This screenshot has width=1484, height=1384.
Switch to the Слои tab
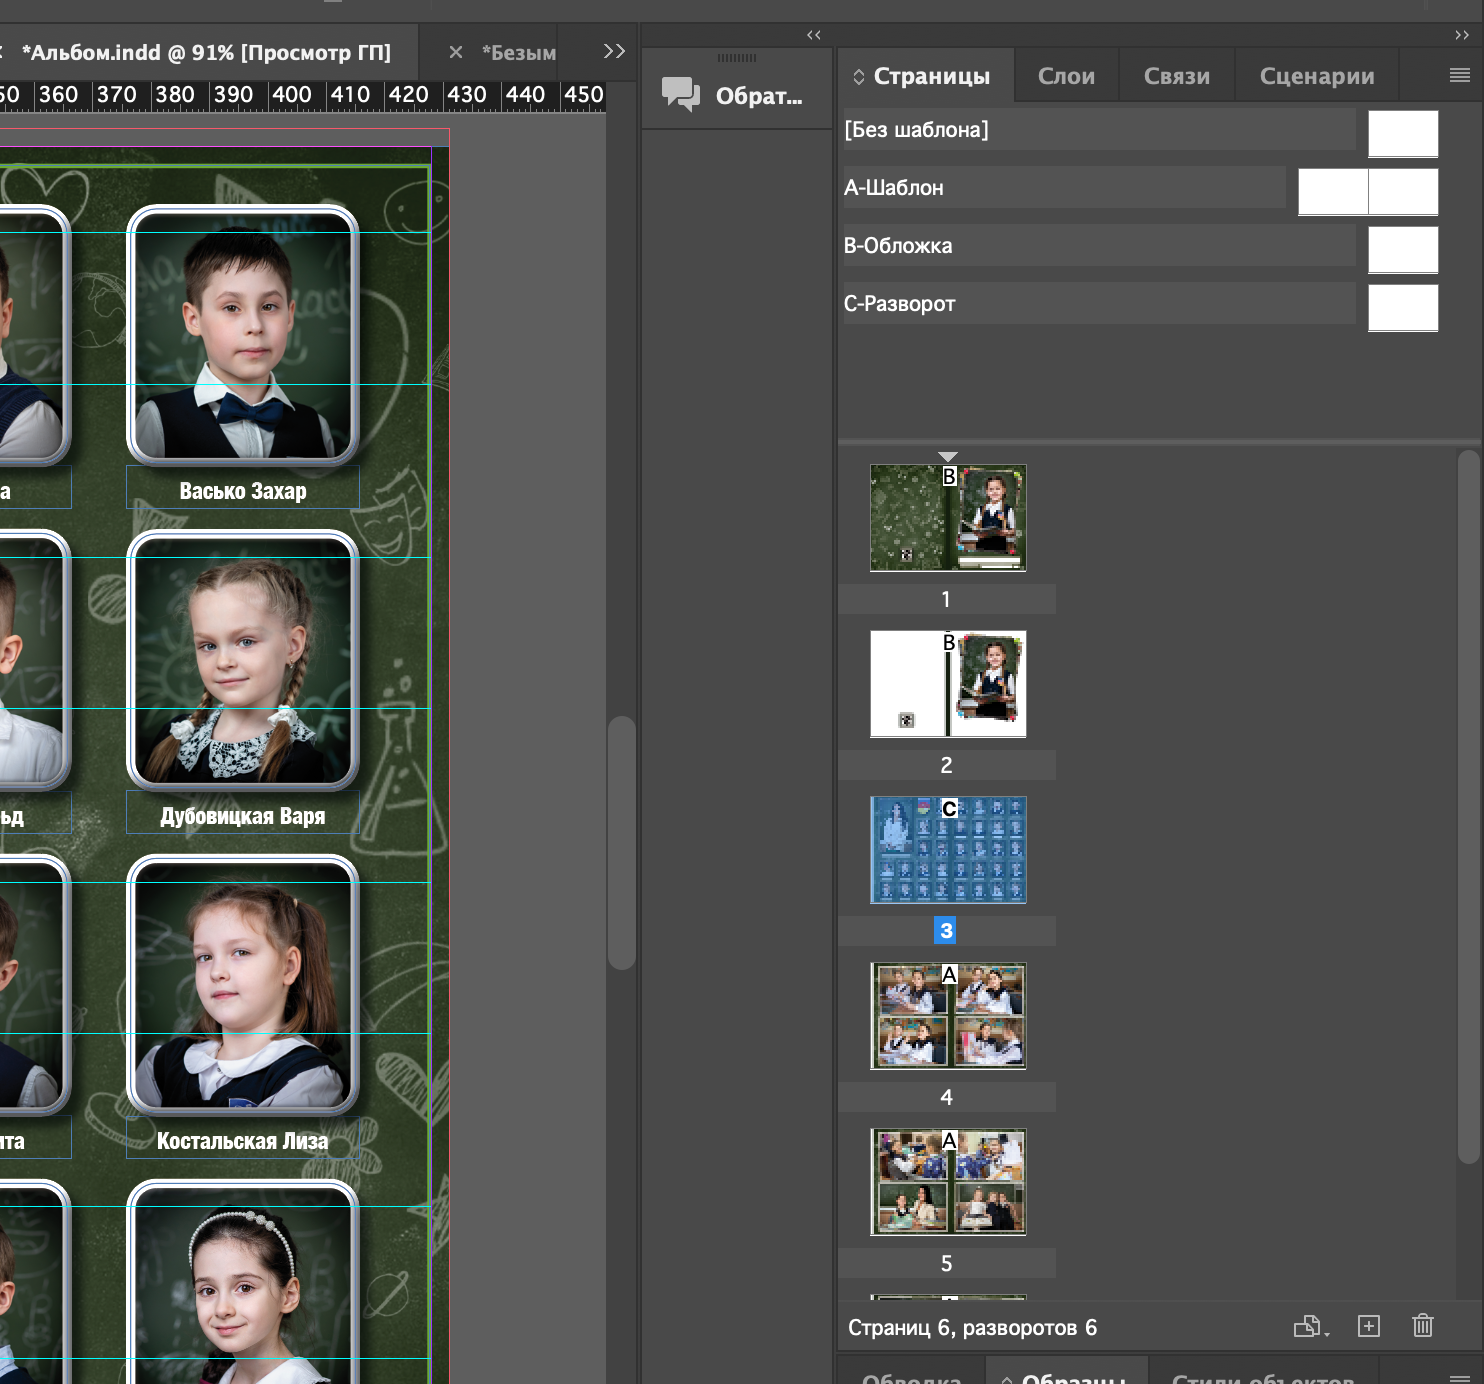[x=1066, y=76]
